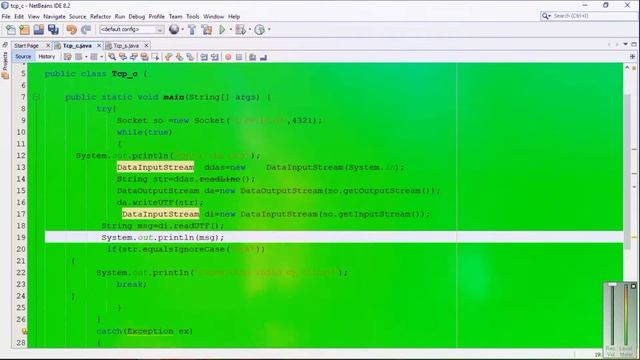This screenshot has width=640, height=360.
Task: Click the Save All toolbar icon
Action: pyautogui.click(x=53, y=29)
